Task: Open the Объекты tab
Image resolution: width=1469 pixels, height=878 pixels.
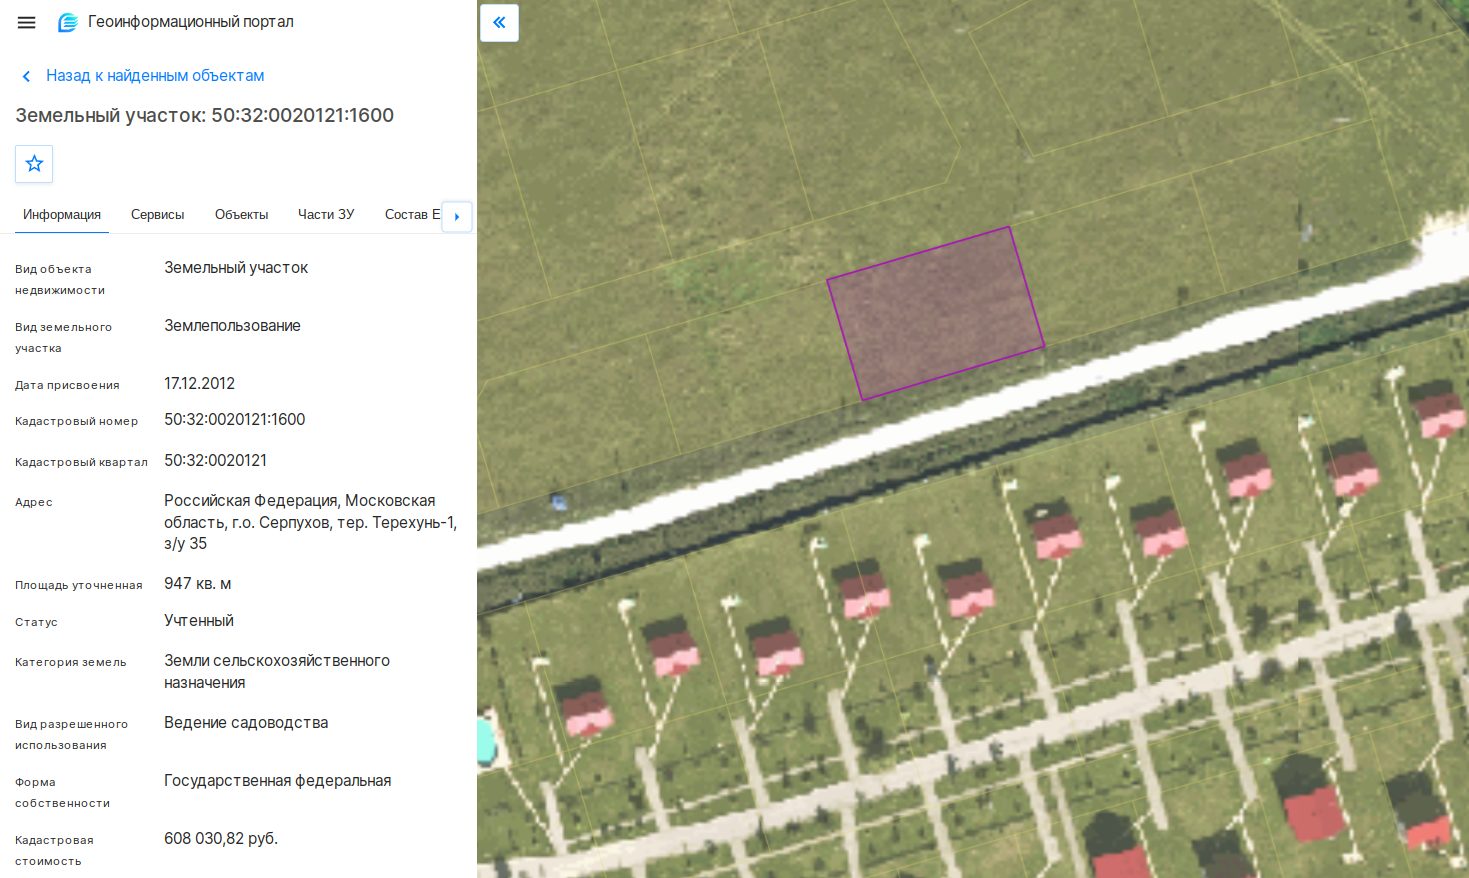Action: click(x=241, y=215)
